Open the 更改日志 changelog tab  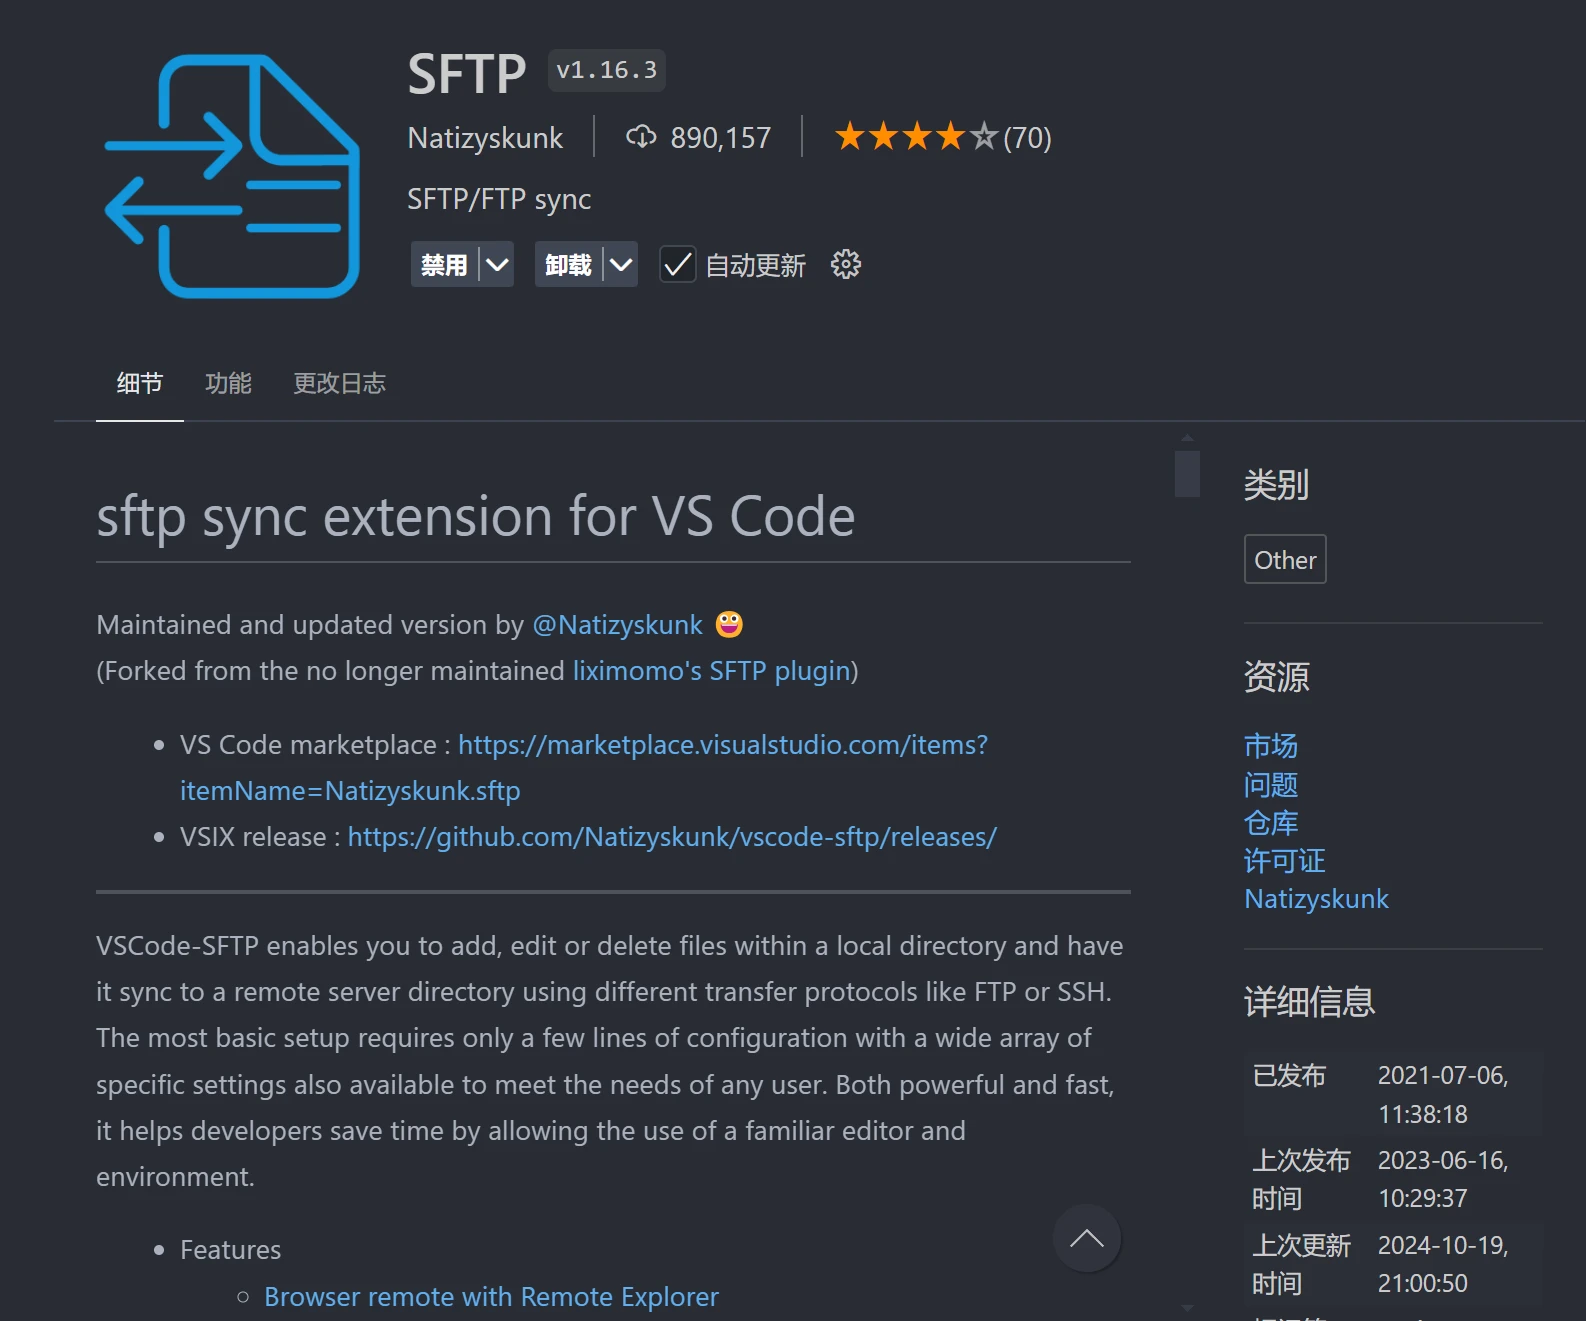pos(339,383)
